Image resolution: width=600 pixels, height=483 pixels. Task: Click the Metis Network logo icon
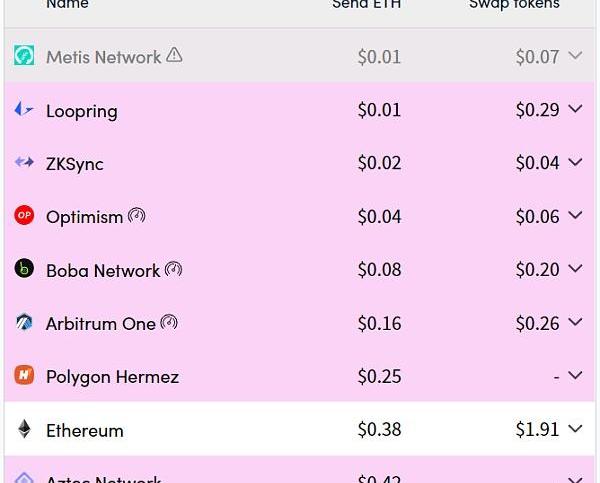point(24,56)
